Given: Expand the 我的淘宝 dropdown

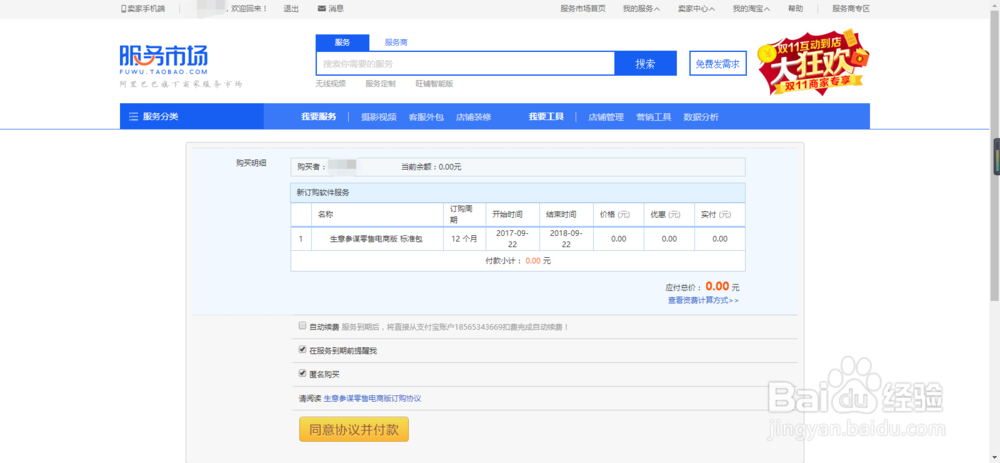Looking at the screenshot, I should tap(751, 9).
